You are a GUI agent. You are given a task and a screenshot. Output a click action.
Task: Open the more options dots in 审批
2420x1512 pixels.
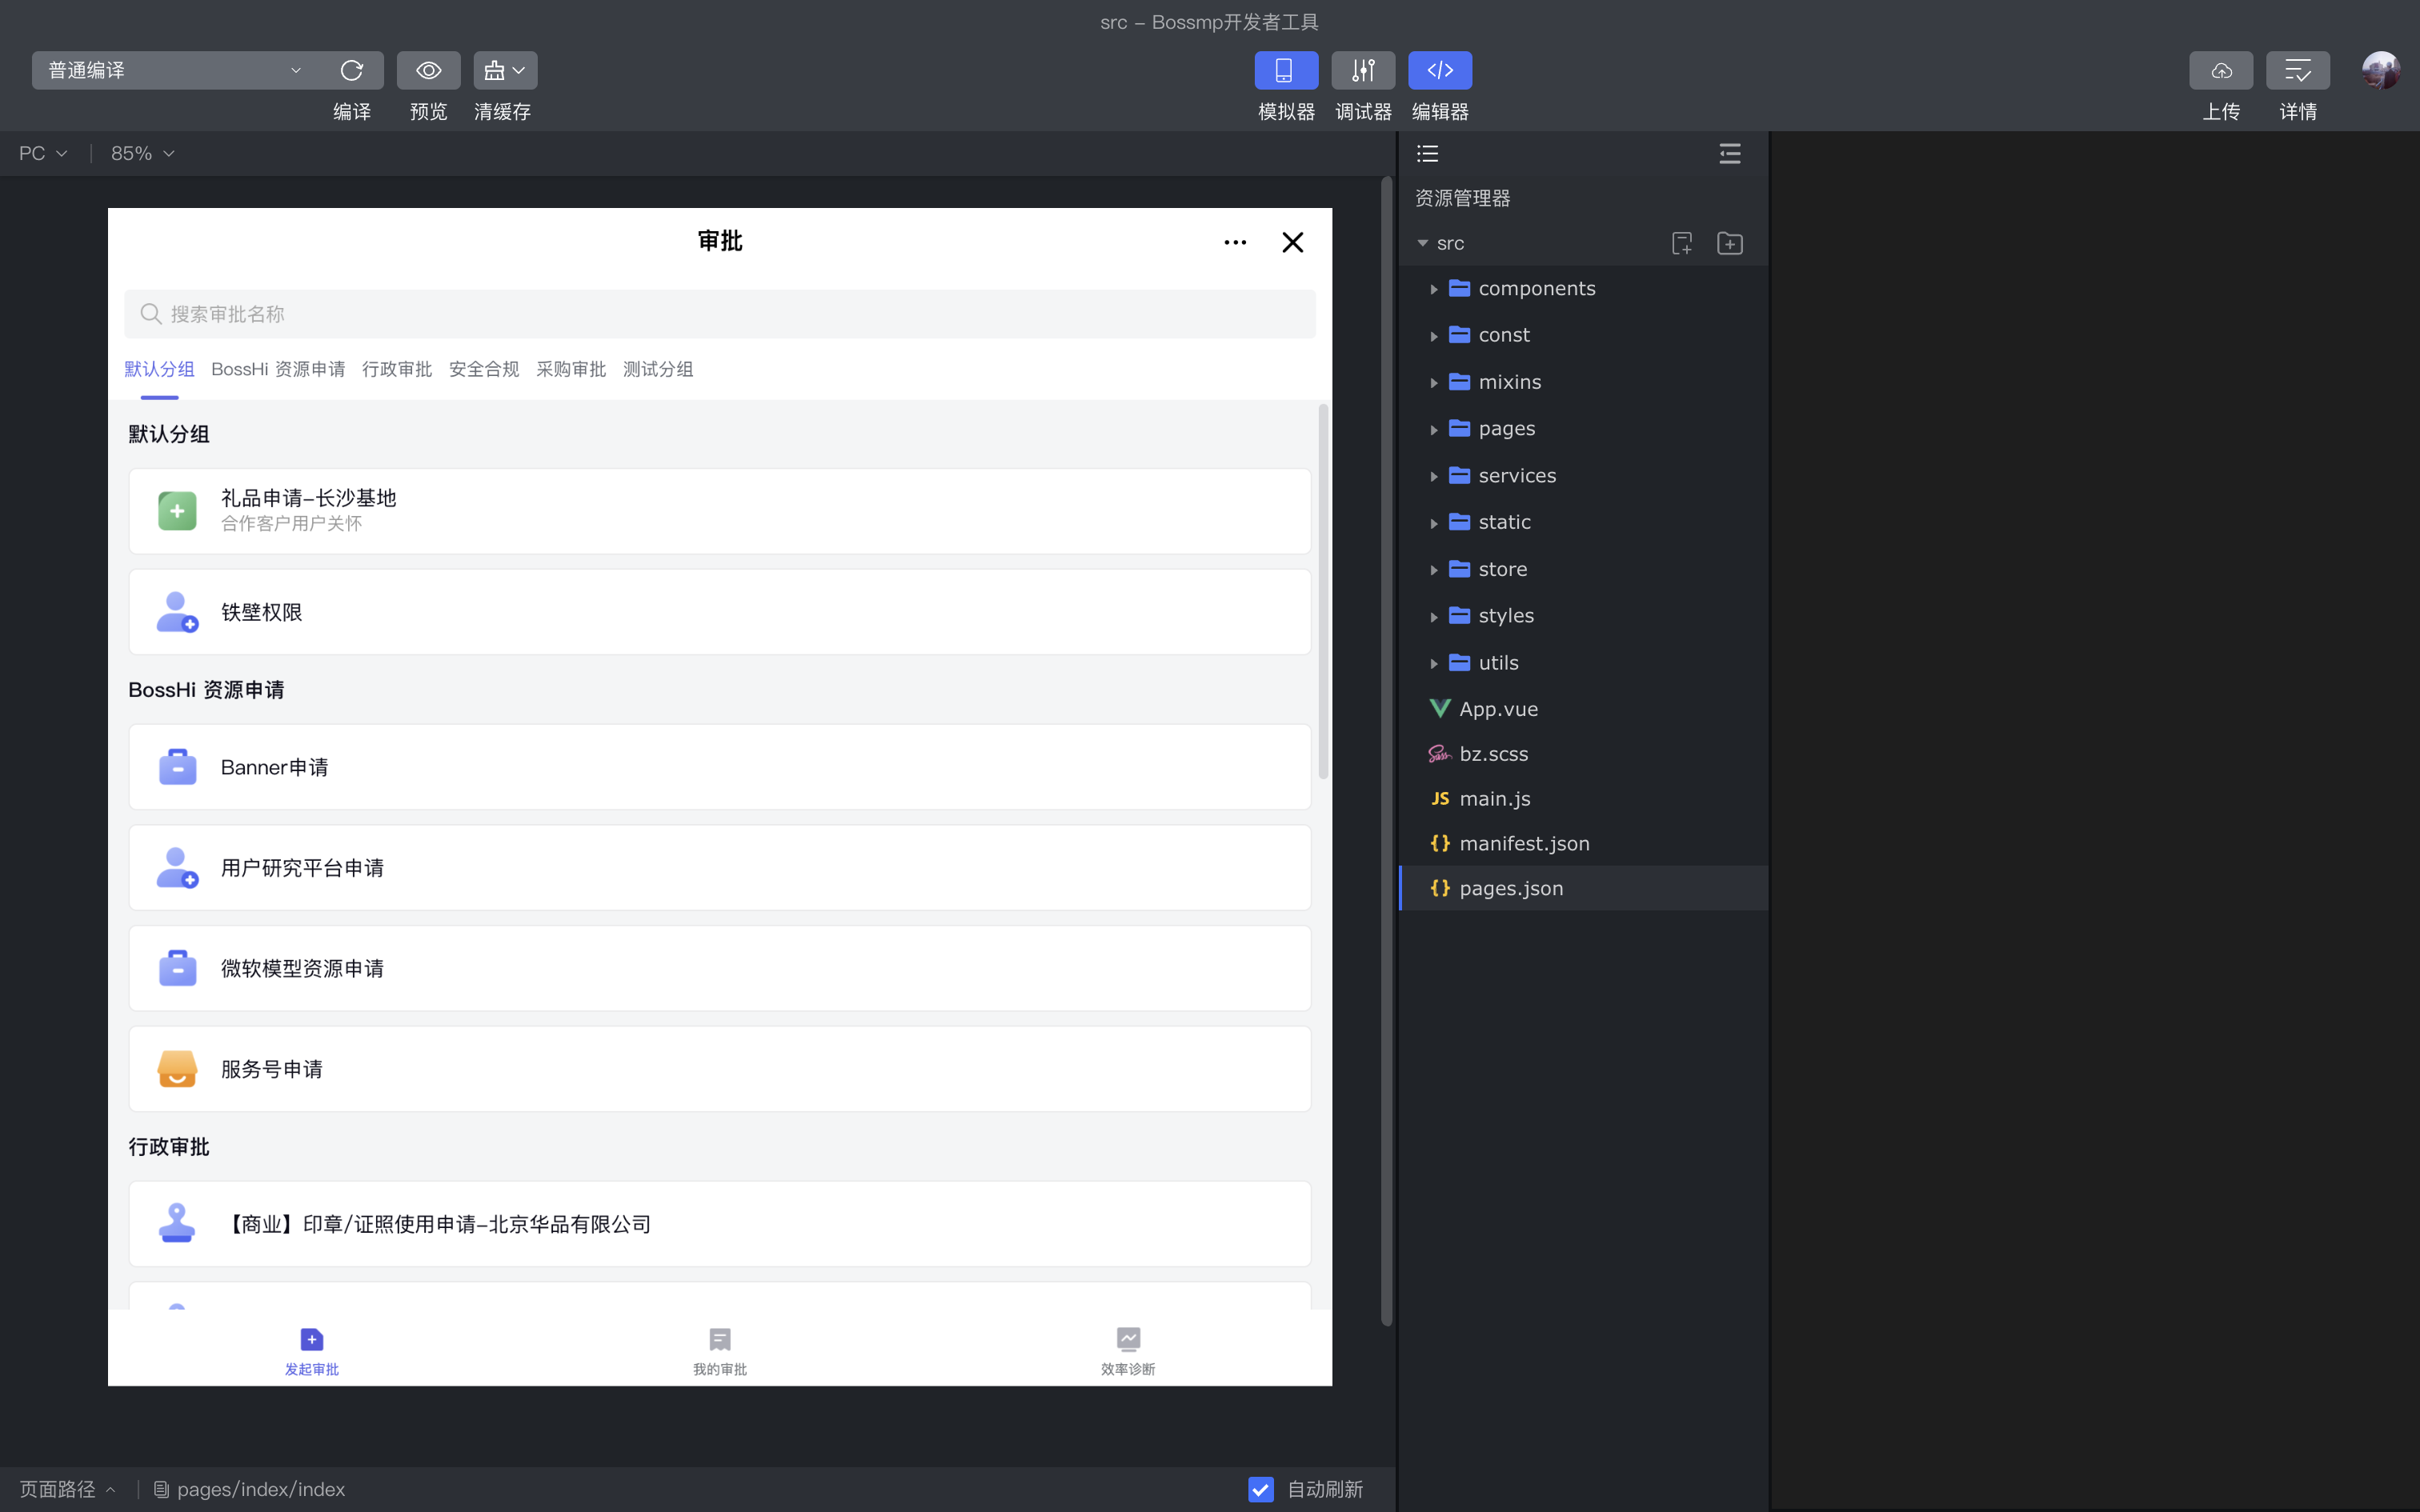point(1234,242)
